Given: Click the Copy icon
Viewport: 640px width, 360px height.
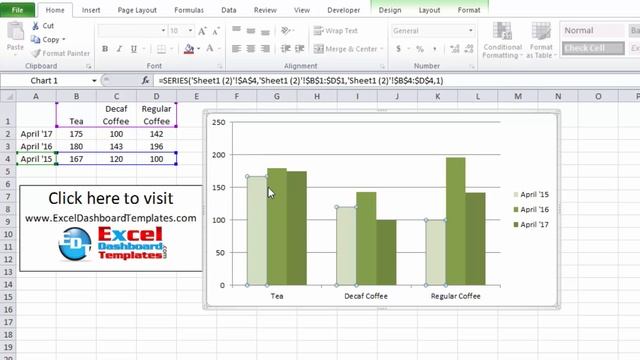Looking at the screenshot, I should pyautogui.click(x=36, y=40).
